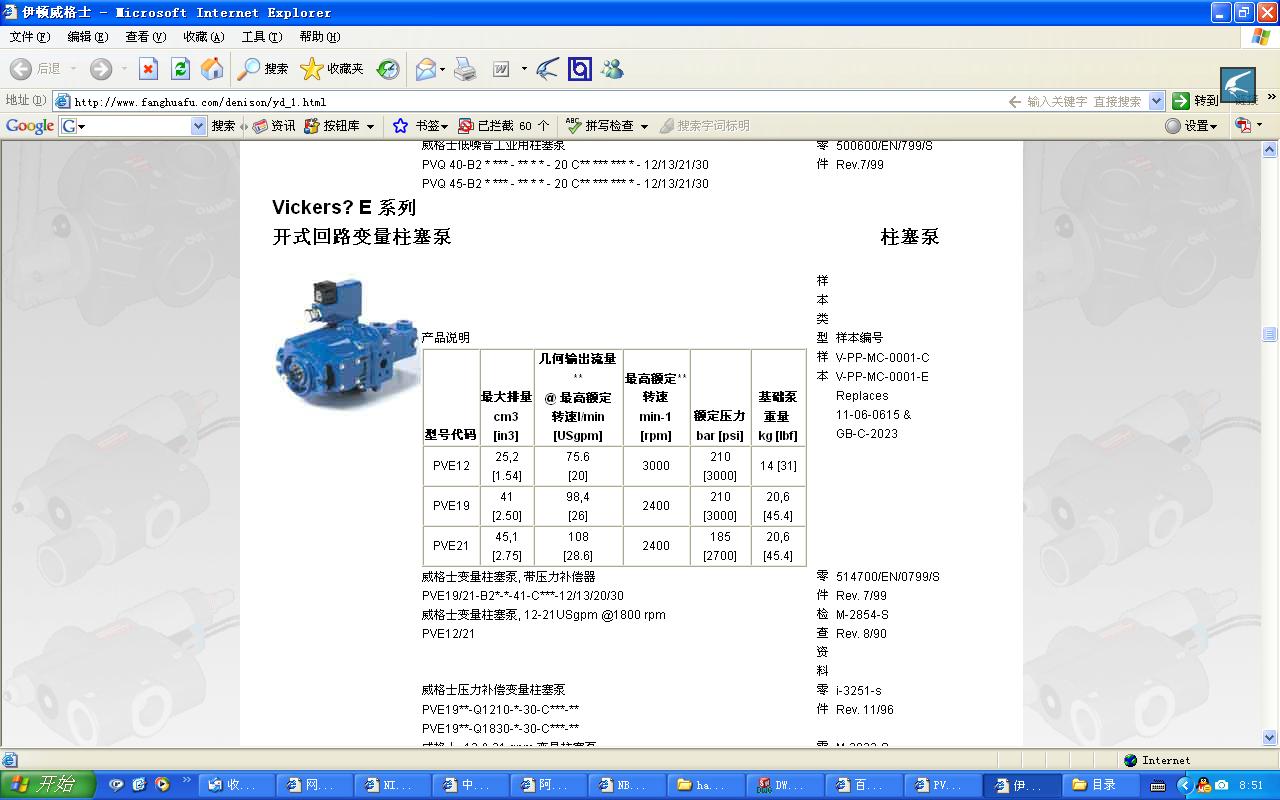1280x800 pixels.
Task: Go to the Home page
Action: [x=212, y=69]
